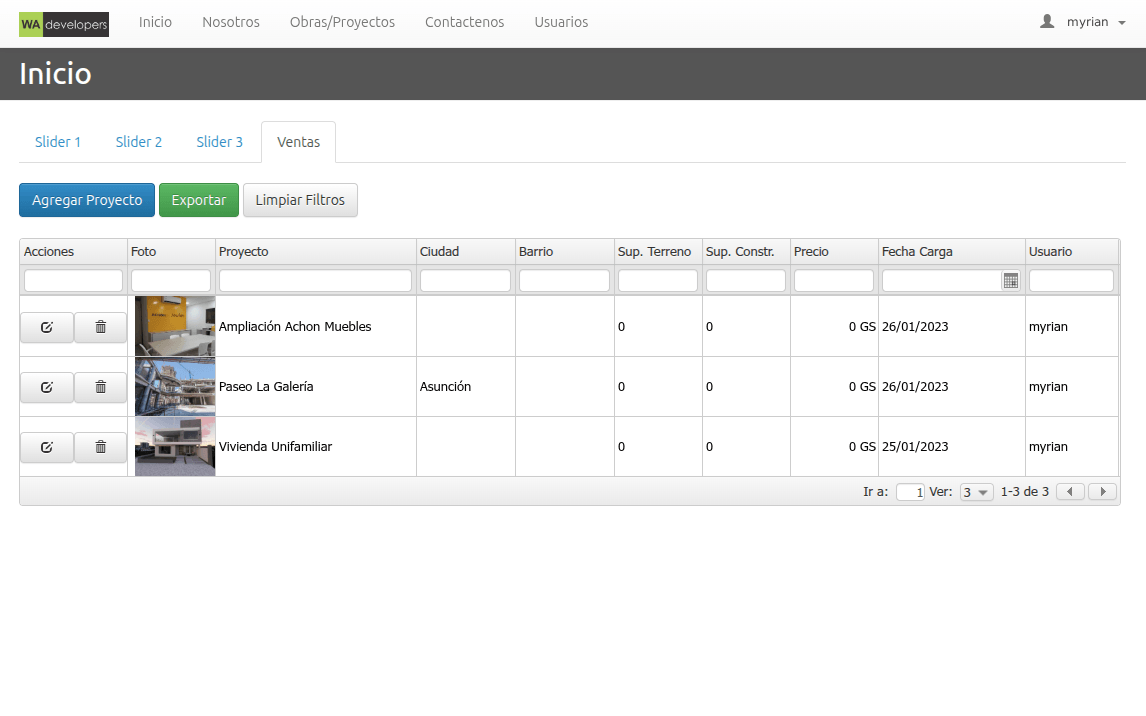Switch to the Slider 2 tab
The height and width of the screenshot is (716, 1146).
tap(139, 142)
